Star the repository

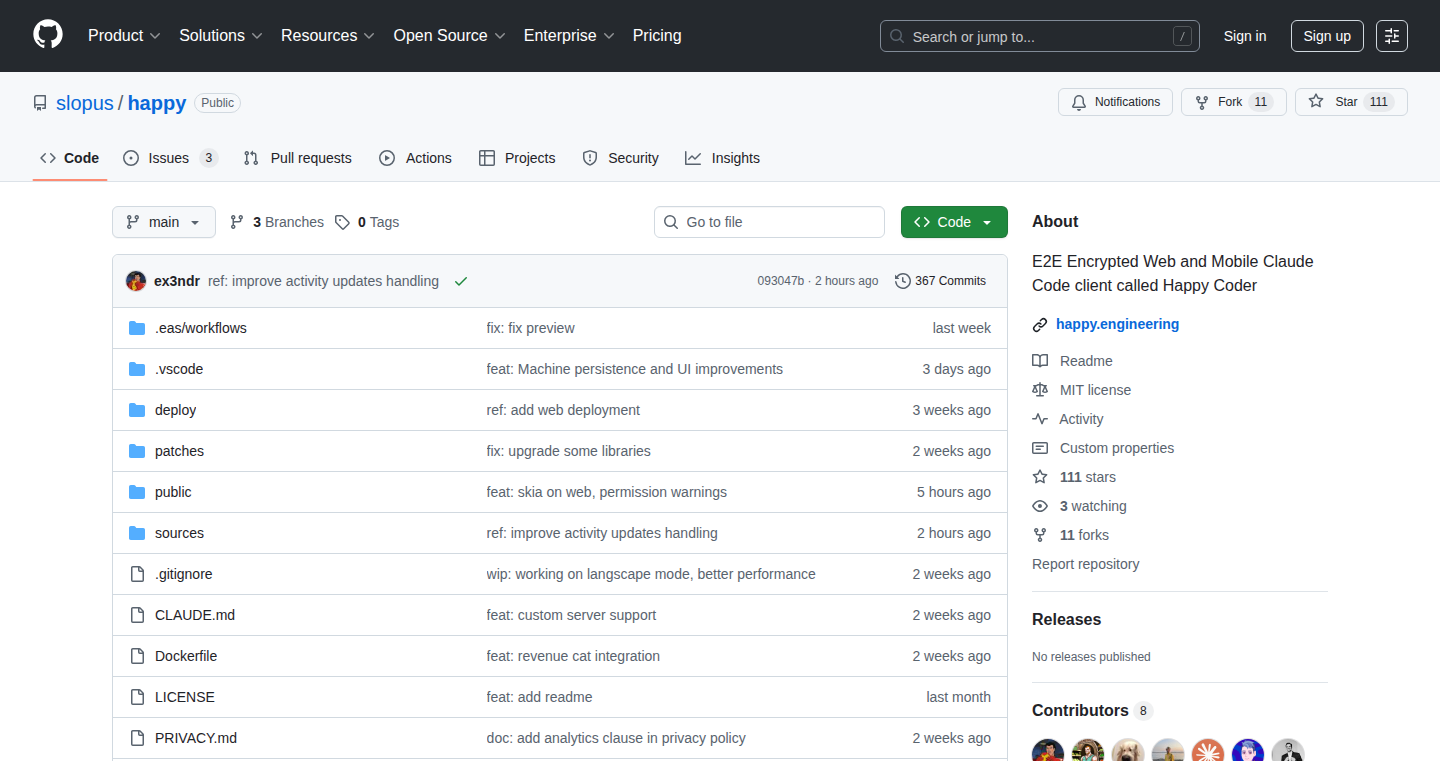pyautogui.click(x=1351, y=102)
